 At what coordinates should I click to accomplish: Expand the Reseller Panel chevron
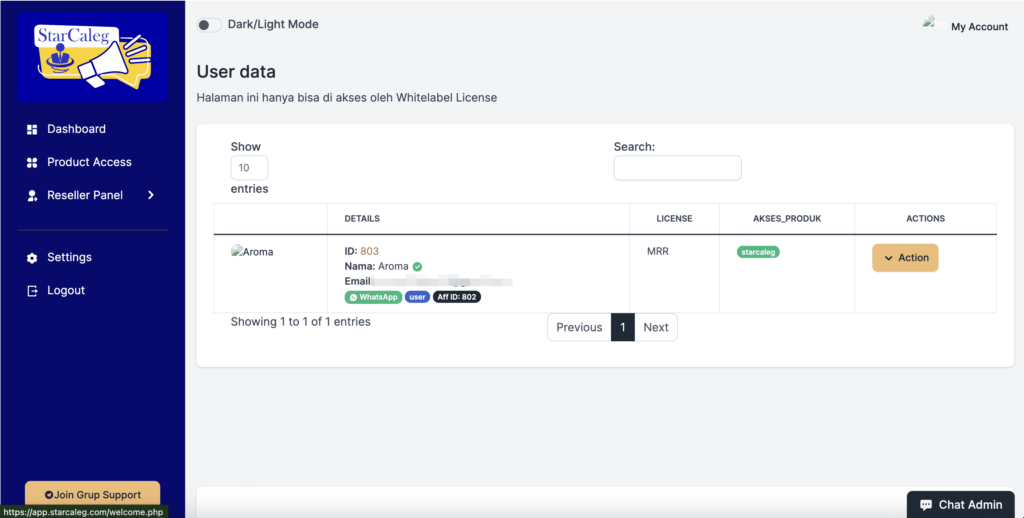[x=151, y=195]
